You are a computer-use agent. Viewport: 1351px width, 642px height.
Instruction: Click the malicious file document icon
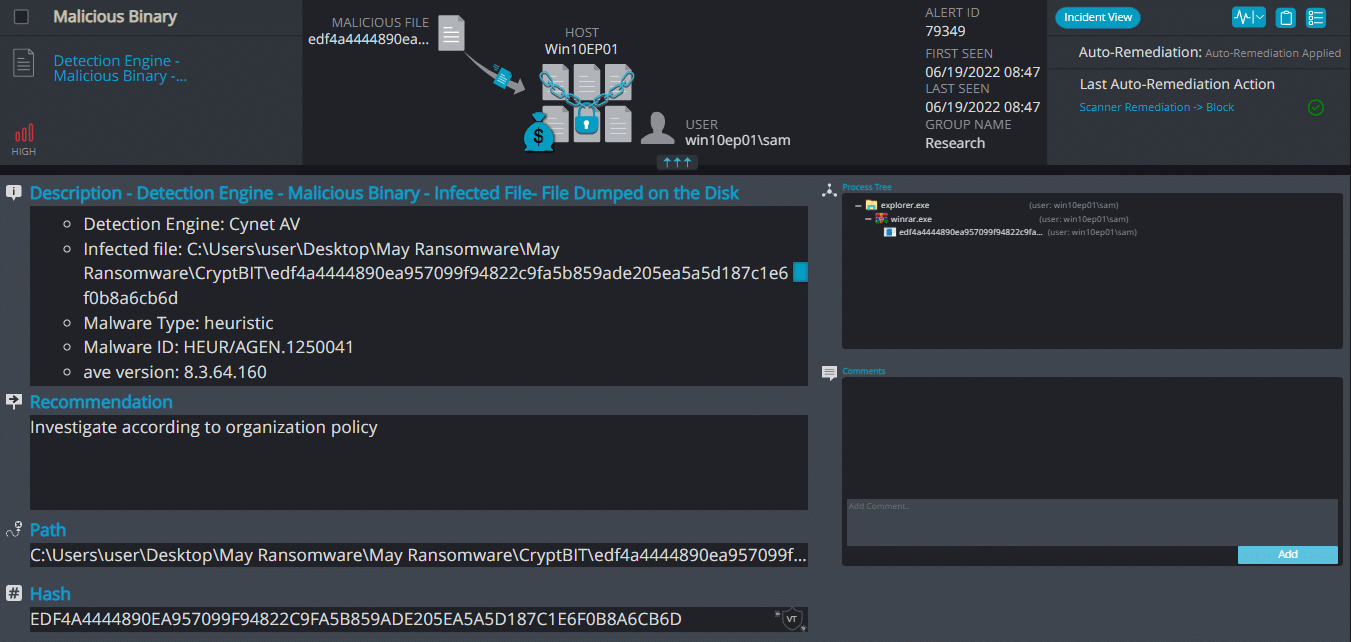pyautogui.click(x=452, y=33)
